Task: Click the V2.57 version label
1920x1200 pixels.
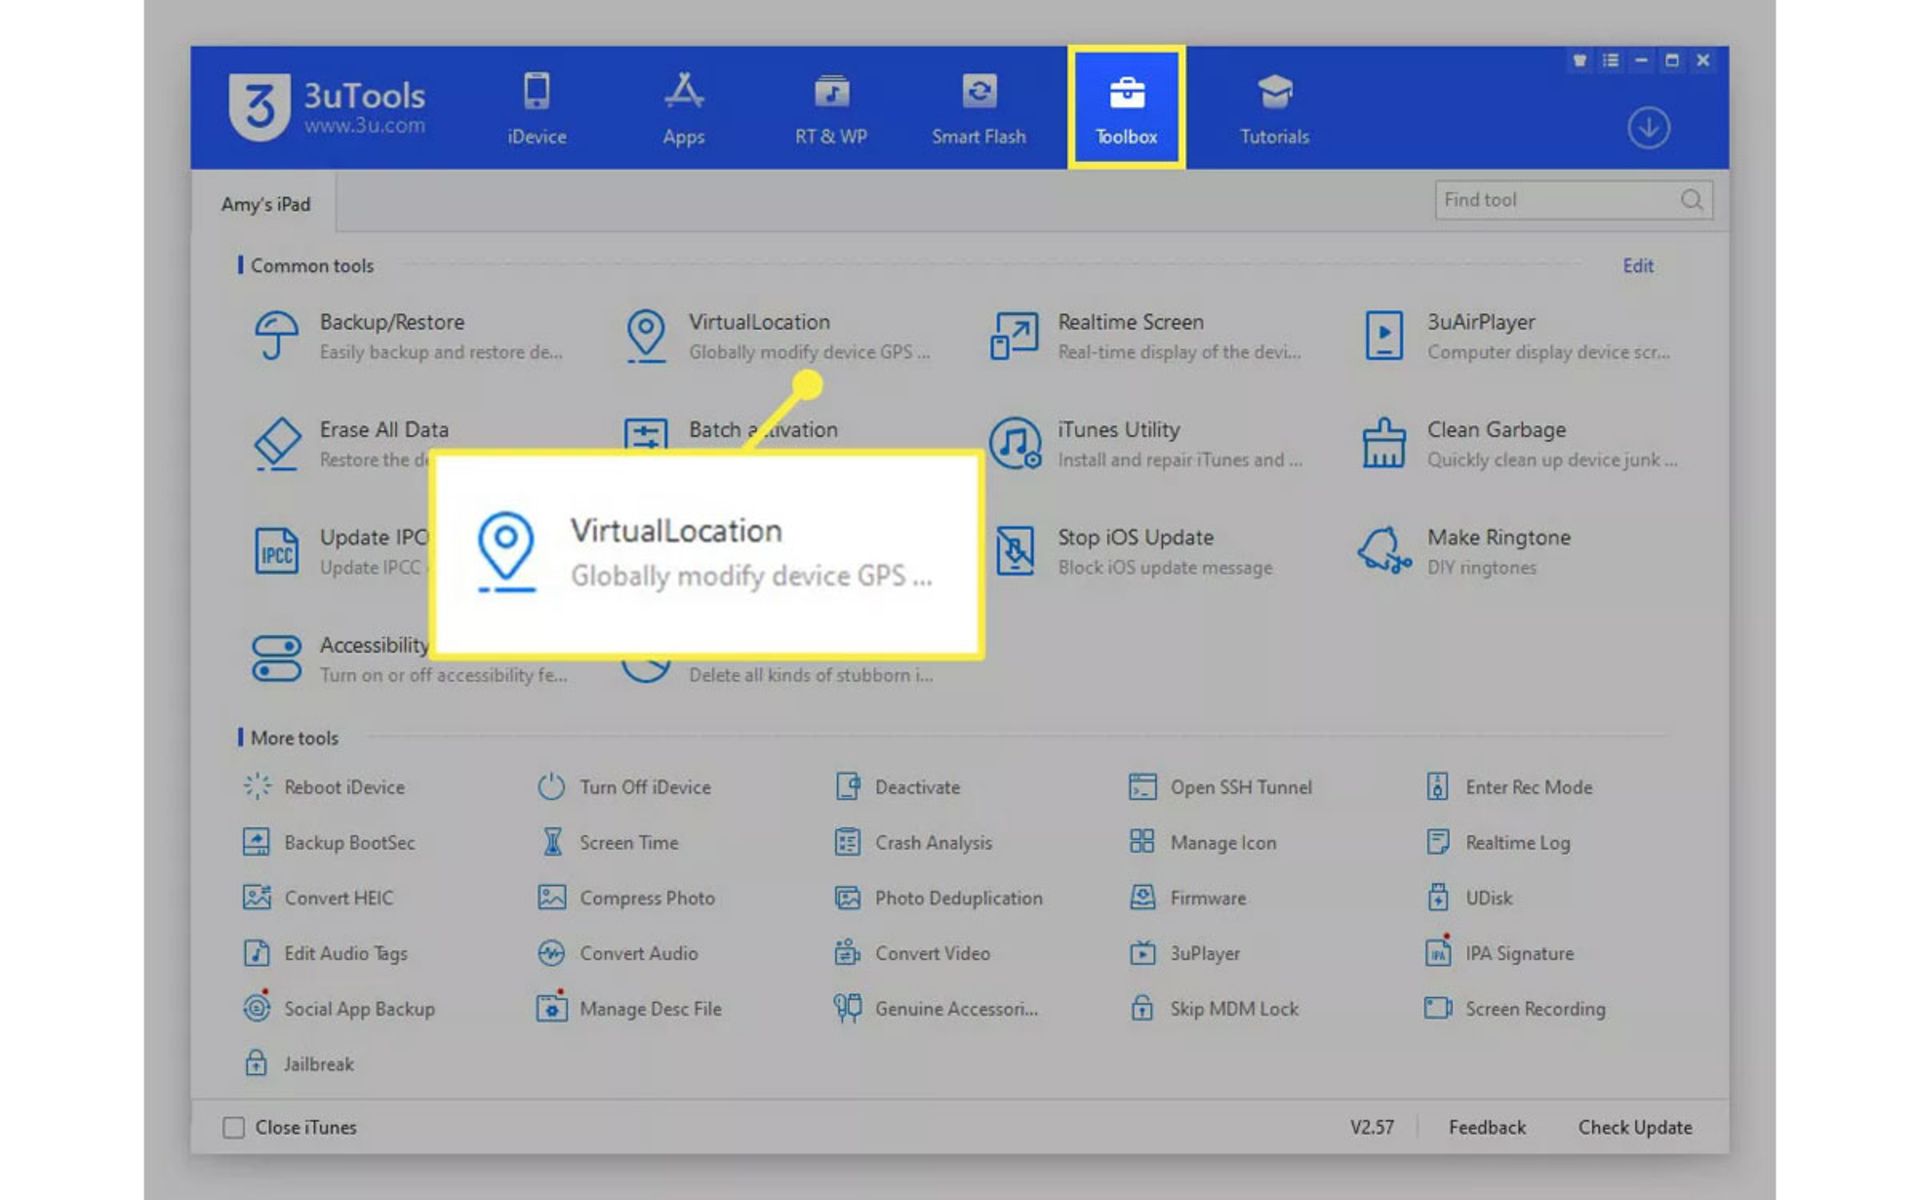Action: click(1372, 1127)
